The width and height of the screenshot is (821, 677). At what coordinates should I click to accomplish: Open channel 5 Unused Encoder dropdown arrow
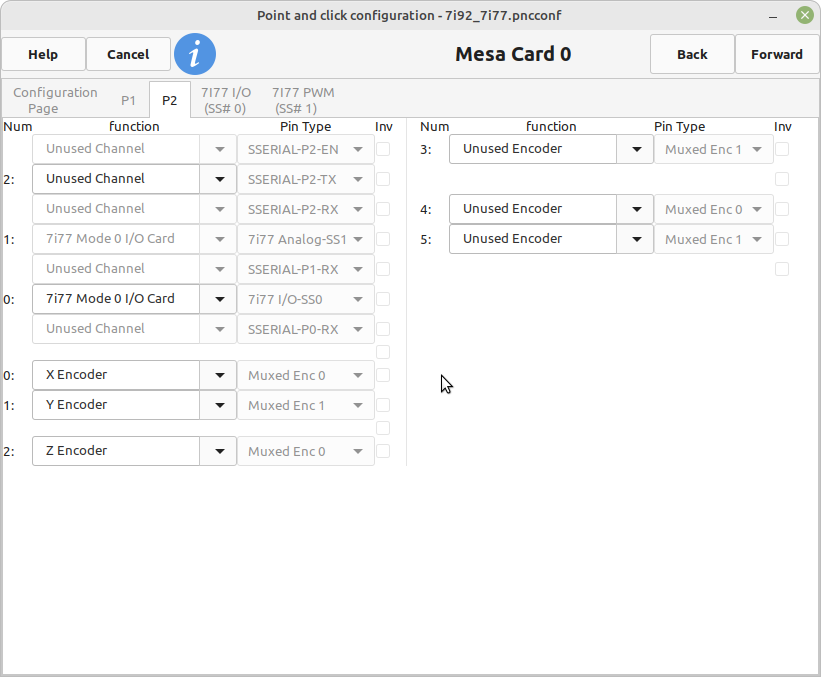[x=635, y=239]
